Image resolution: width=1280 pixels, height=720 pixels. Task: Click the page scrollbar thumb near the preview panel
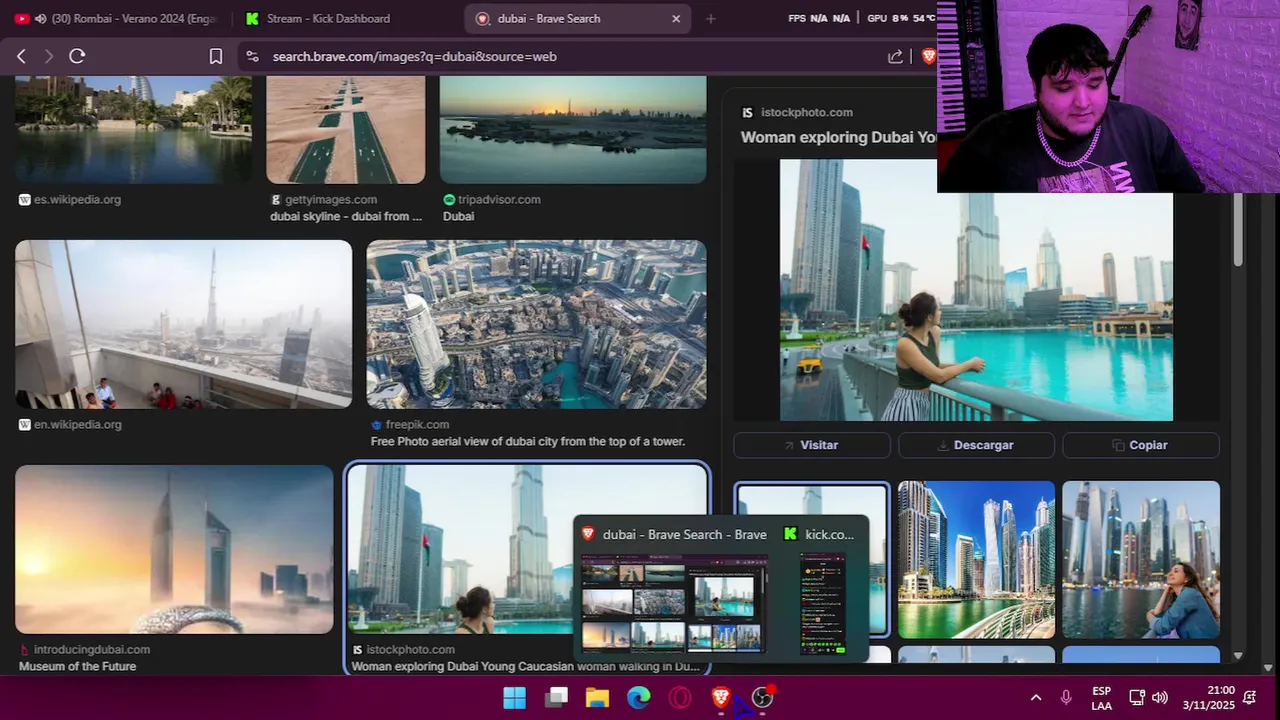[1238, 229]
